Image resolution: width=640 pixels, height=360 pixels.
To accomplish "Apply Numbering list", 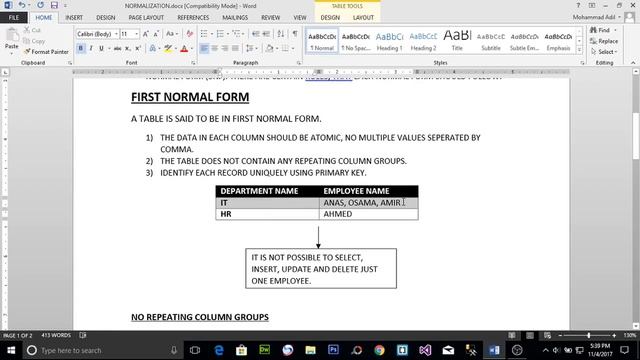I will 220,34.
